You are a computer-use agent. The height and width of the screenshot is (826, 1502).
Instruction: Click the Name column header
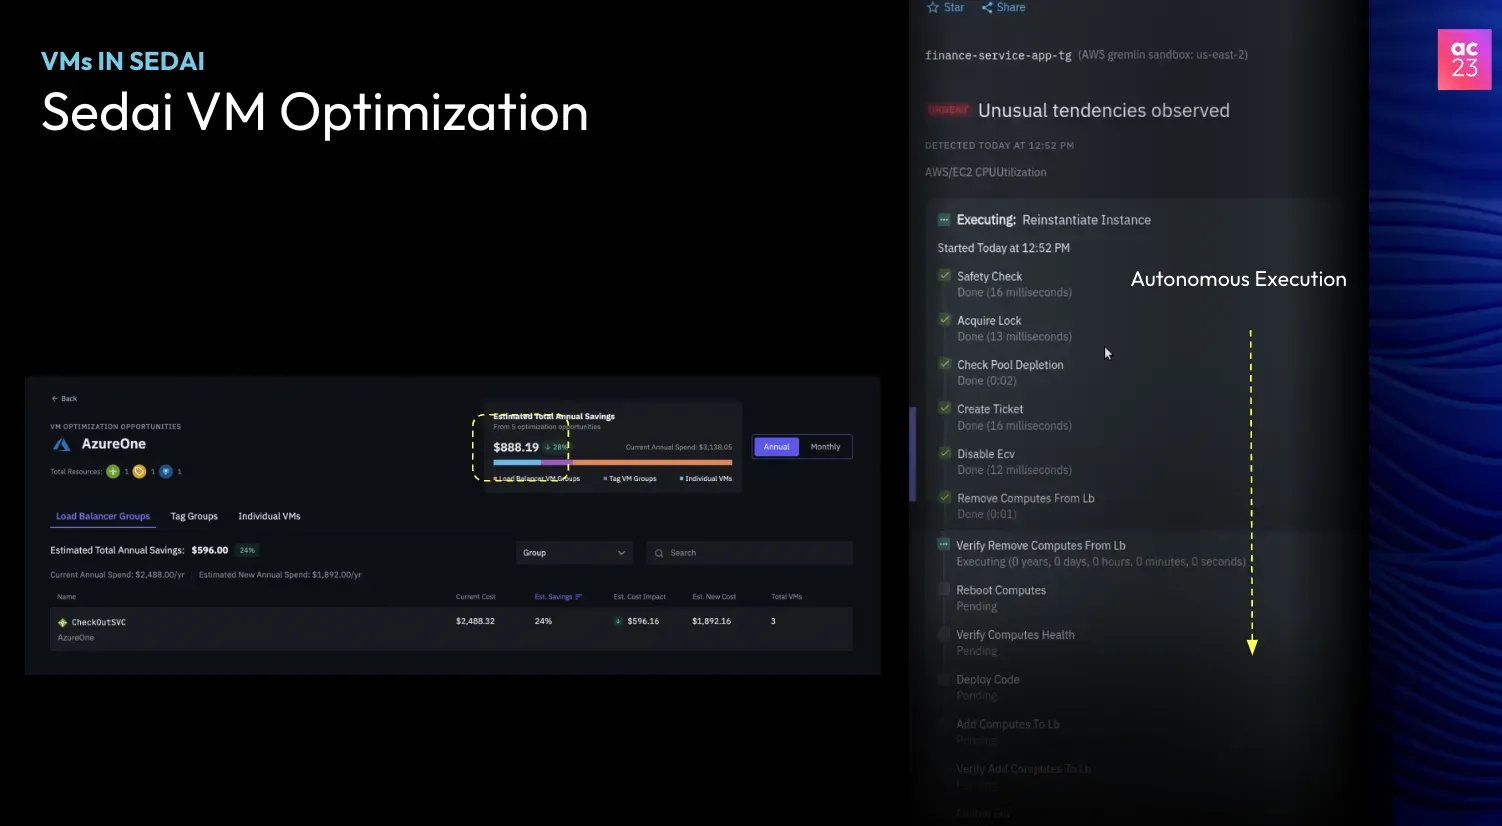coord(67,597)
